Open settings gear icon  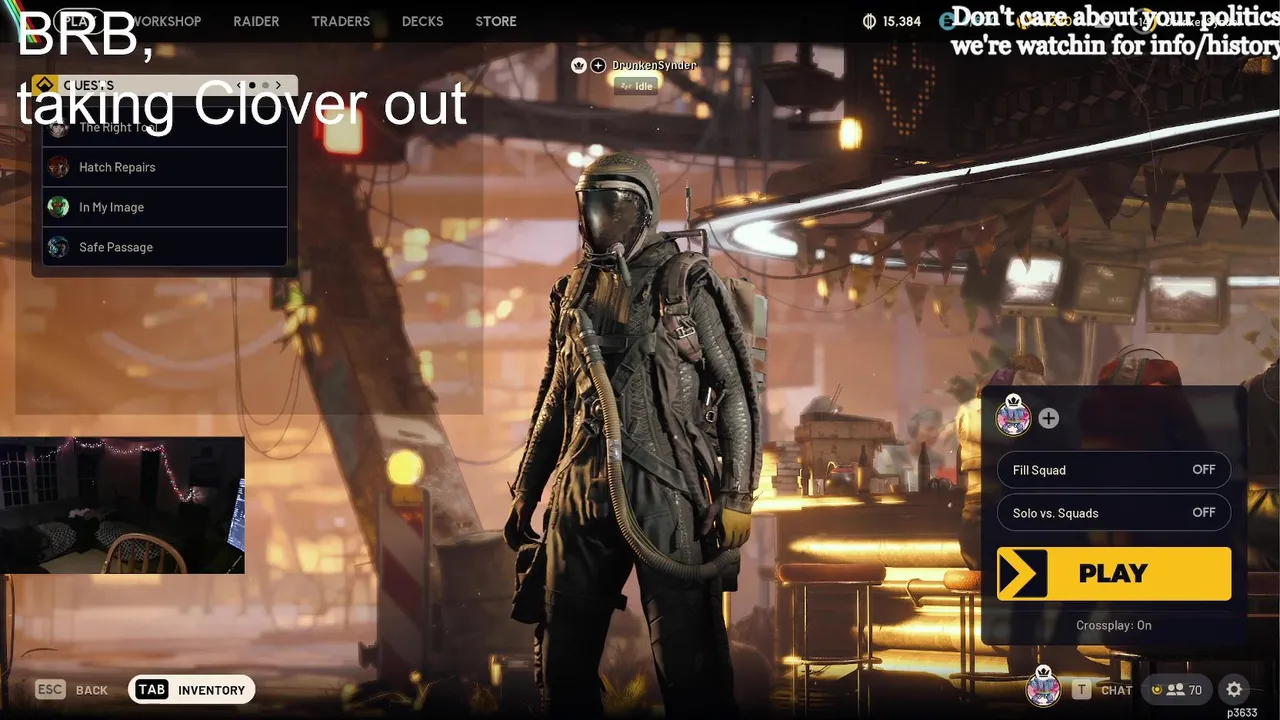tap(1234, 689)
